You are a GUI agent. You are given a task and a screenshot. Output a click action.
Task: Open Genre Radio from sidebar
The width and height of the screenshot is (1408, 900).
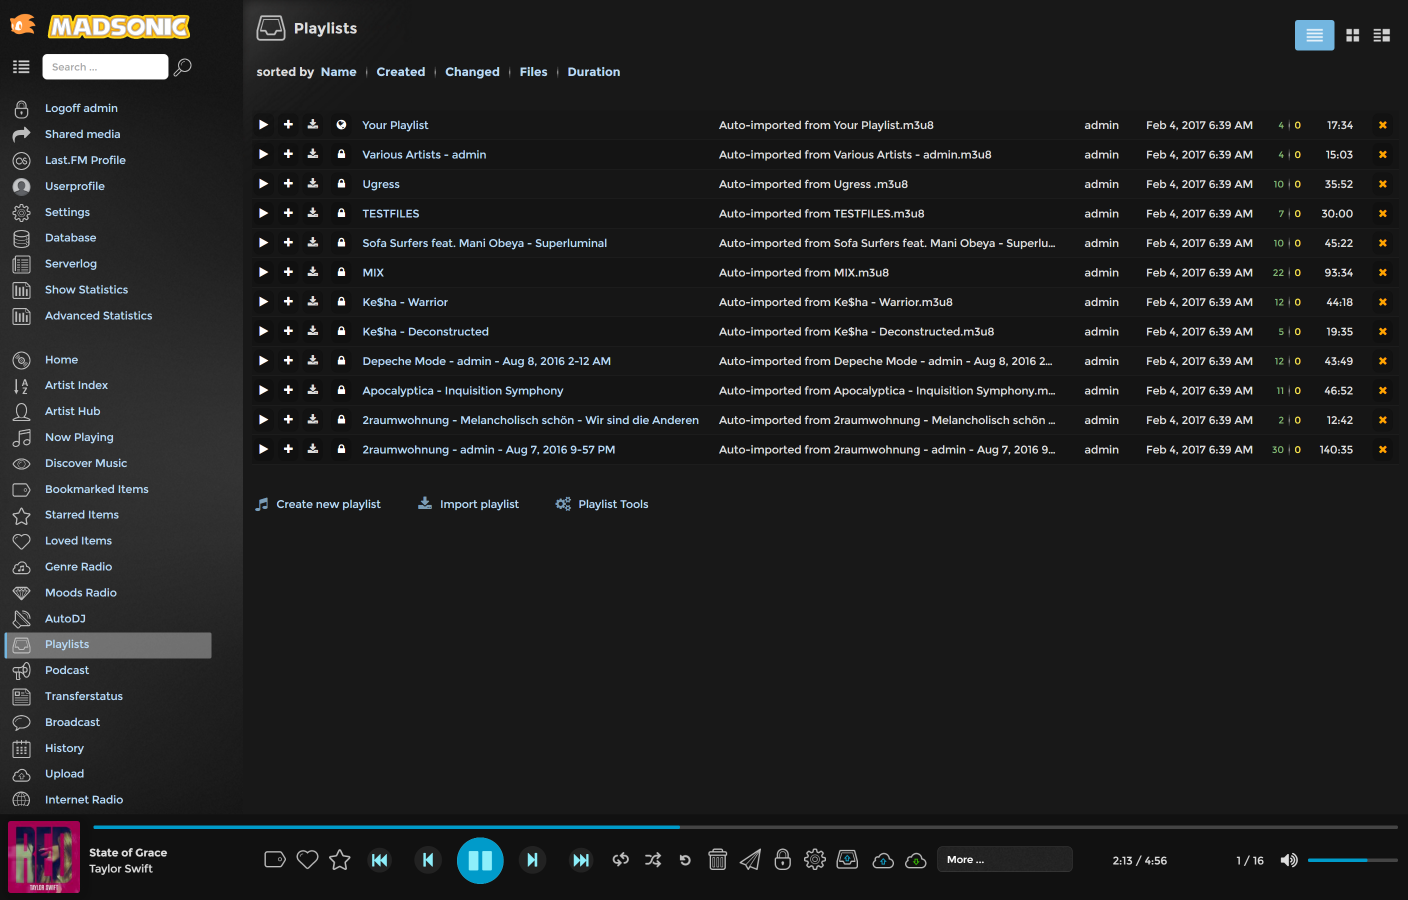[x=78, y=567]
